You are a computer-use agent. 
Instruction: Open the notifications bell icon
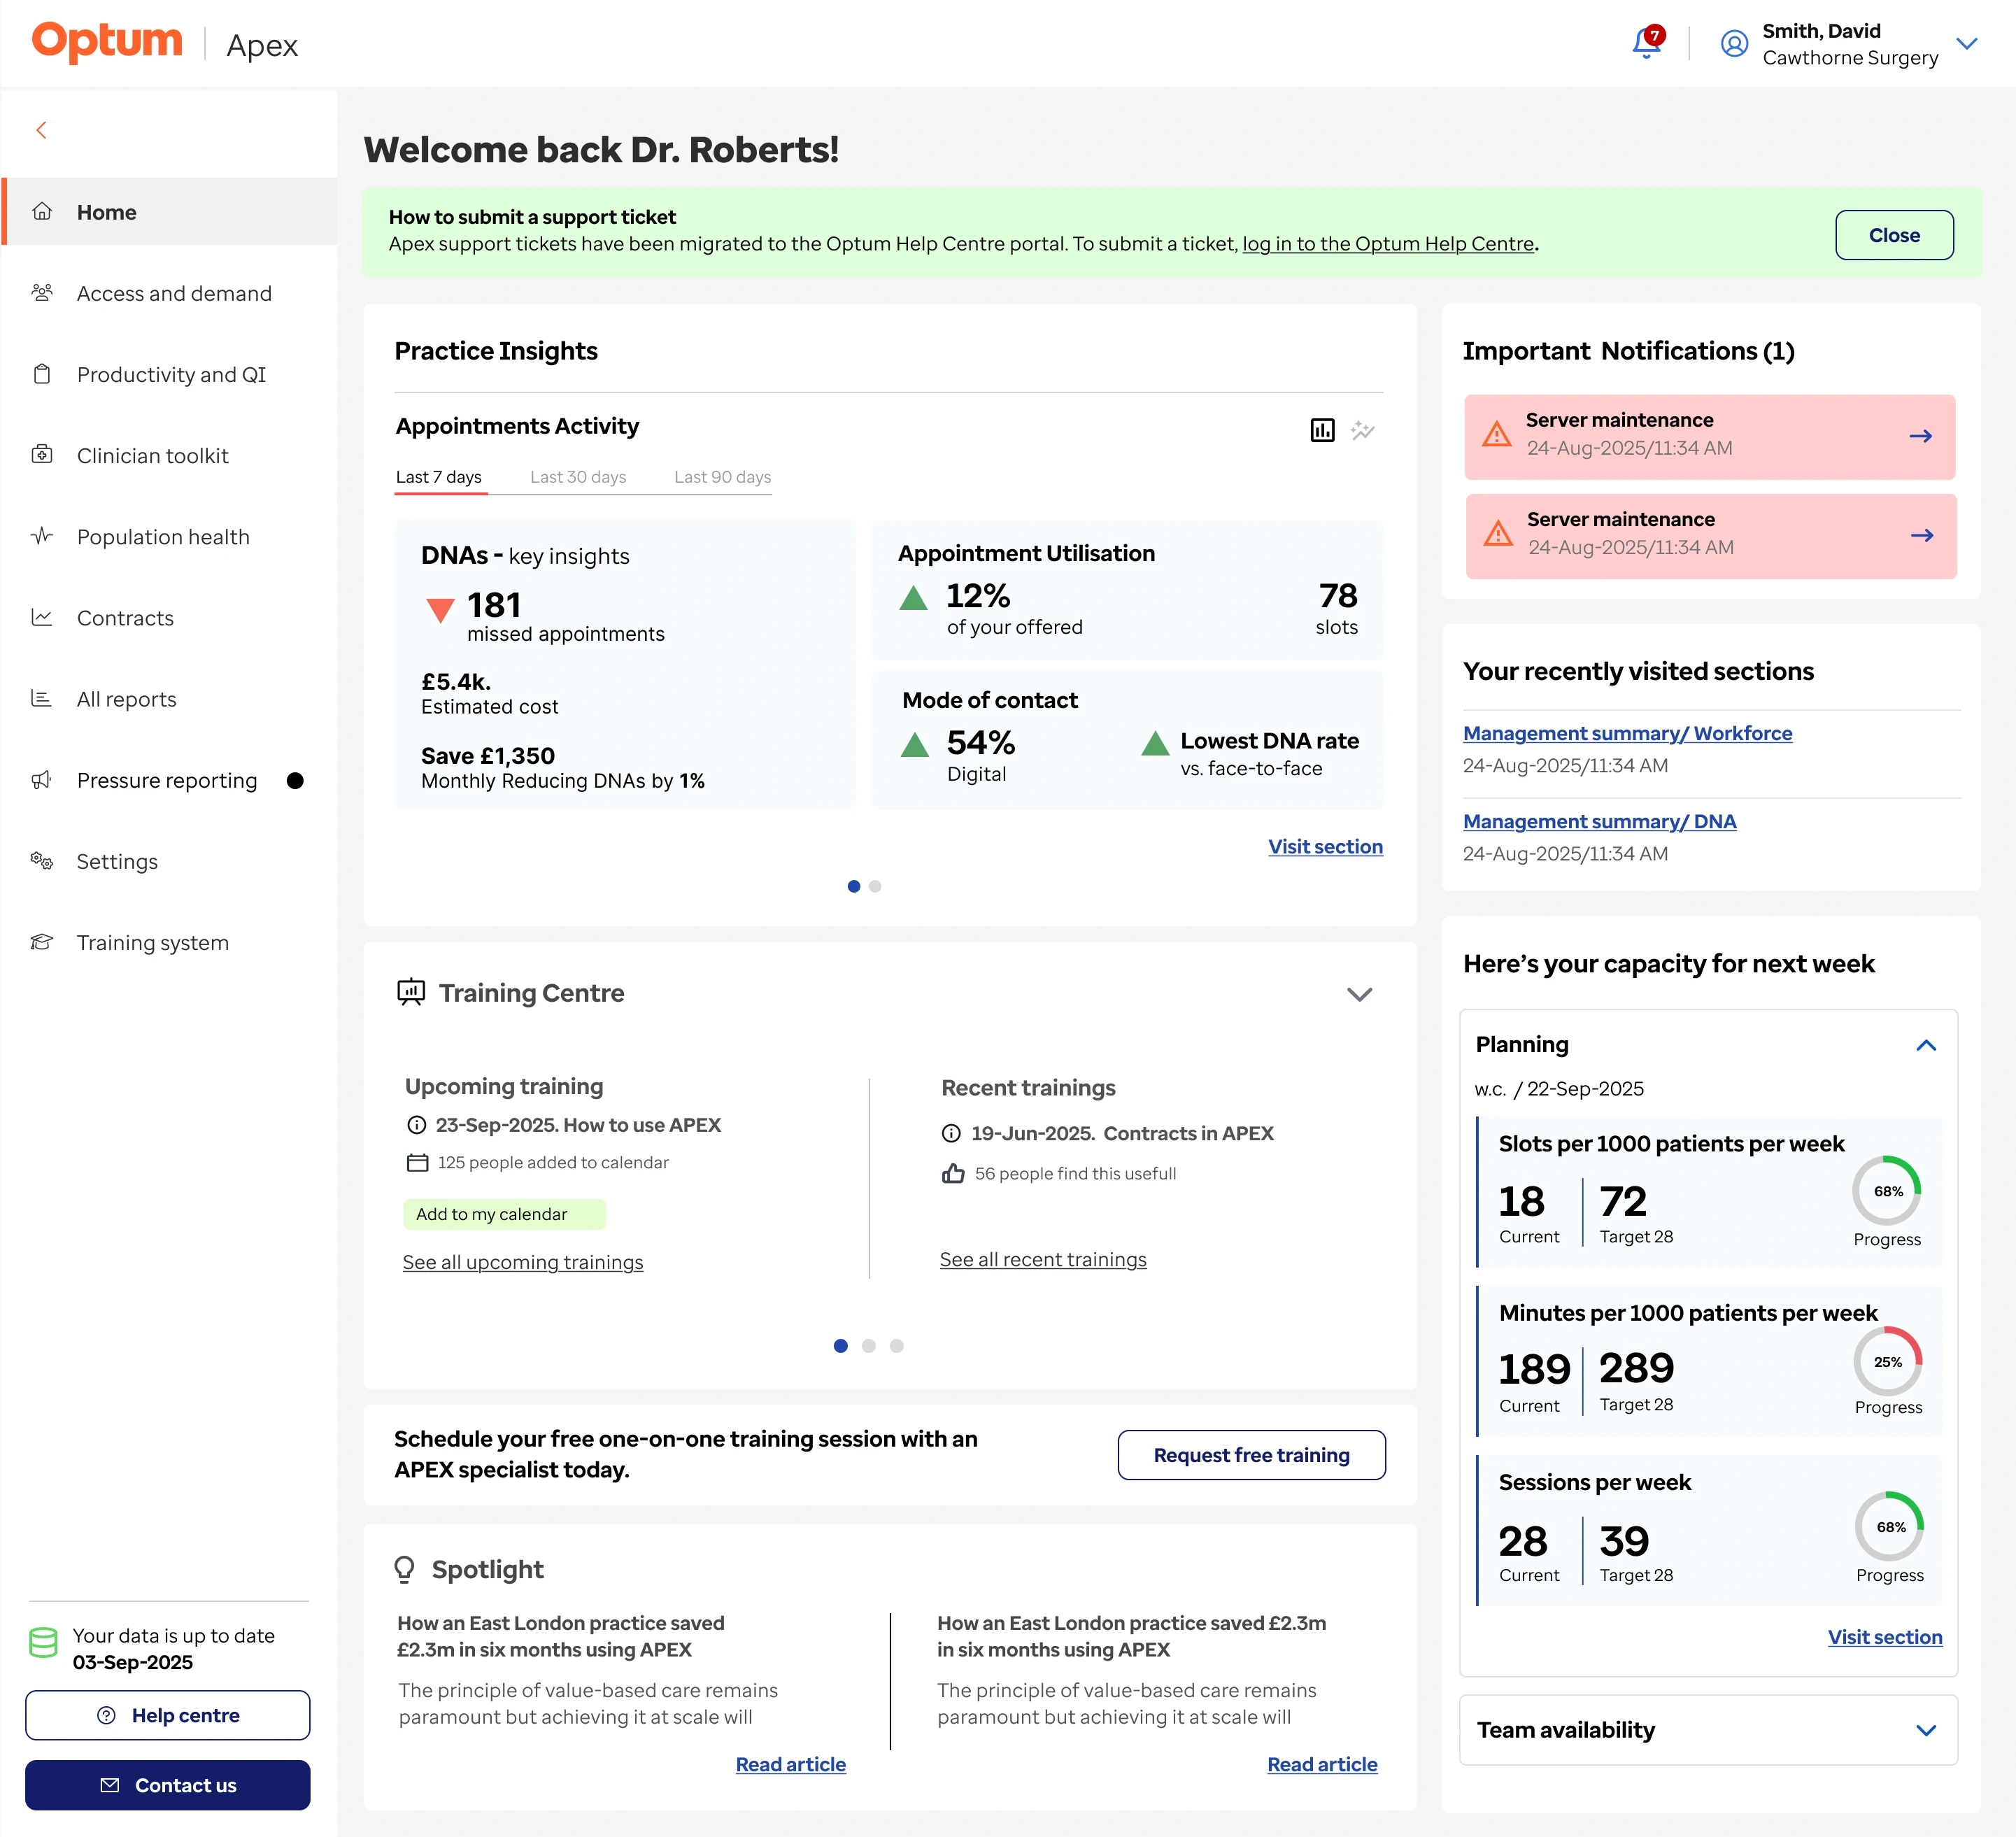[x=1645, y=44]
